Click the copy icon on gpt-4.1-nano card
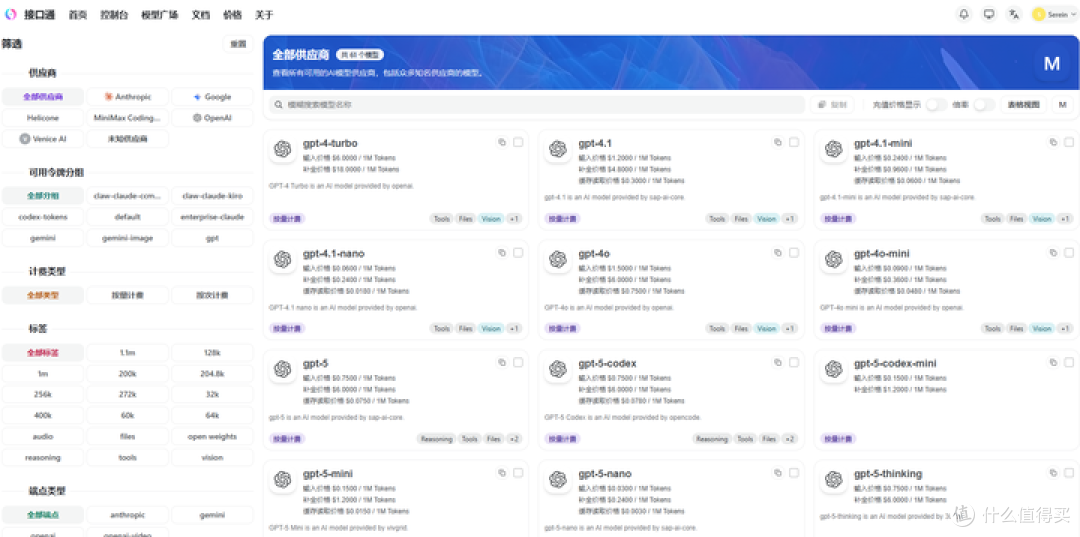Screen dimensions: 1080x537 [x=502, y=252]
